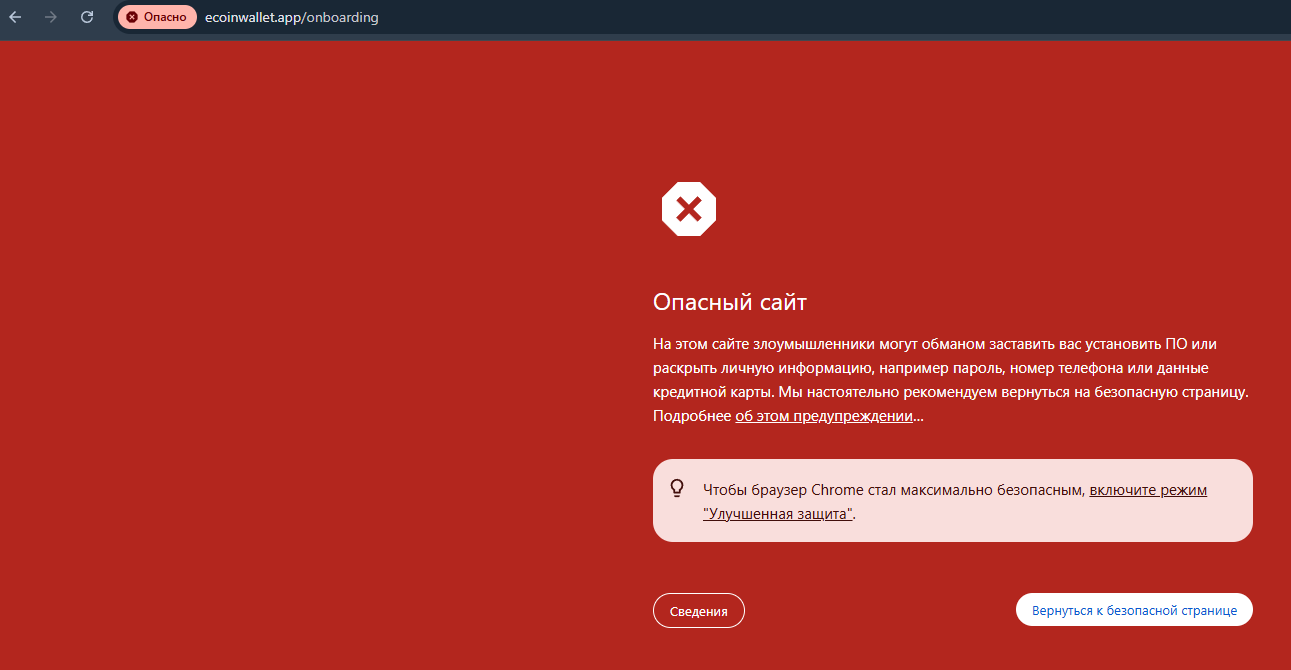This screenshot has width=1291, height=670.
Task: Click the red X icon in the Опасно chip
Action: (132, 17)
